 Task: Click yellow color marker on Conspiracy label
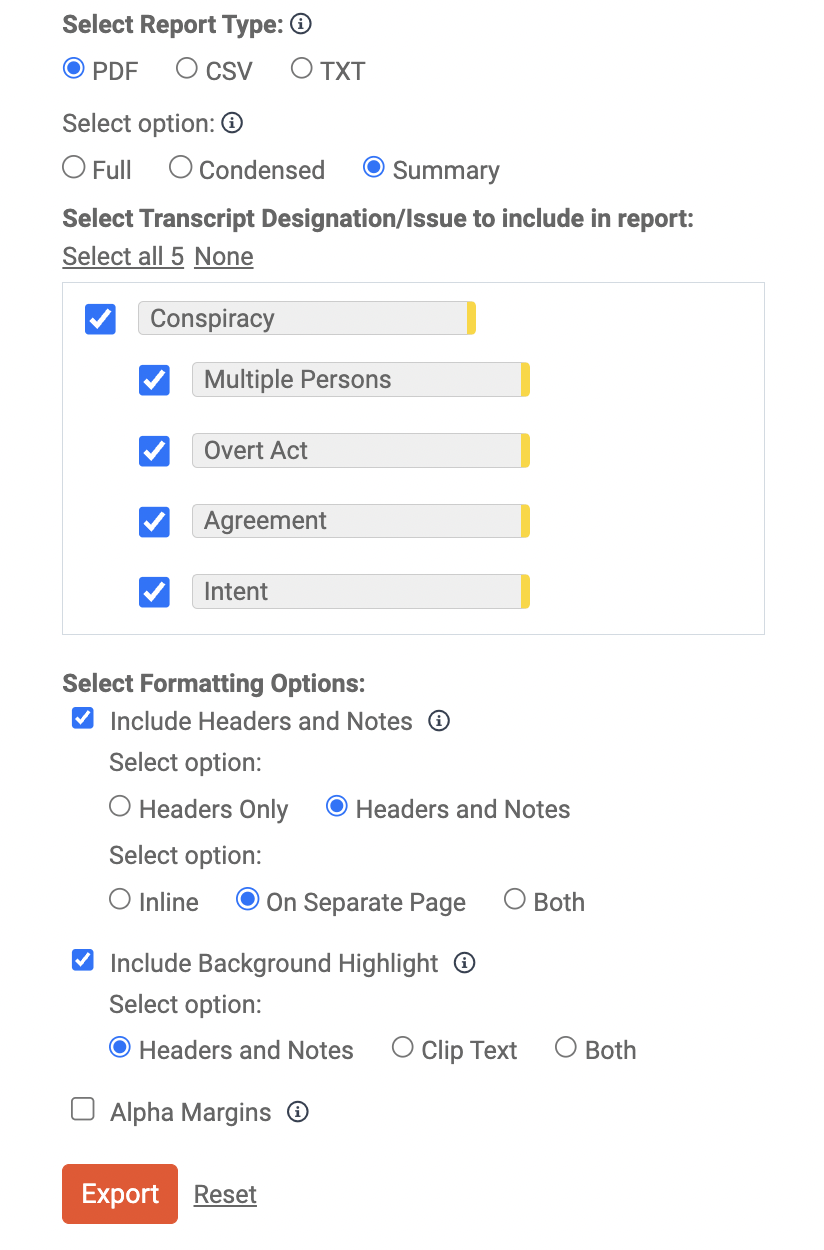click(471, 319)
